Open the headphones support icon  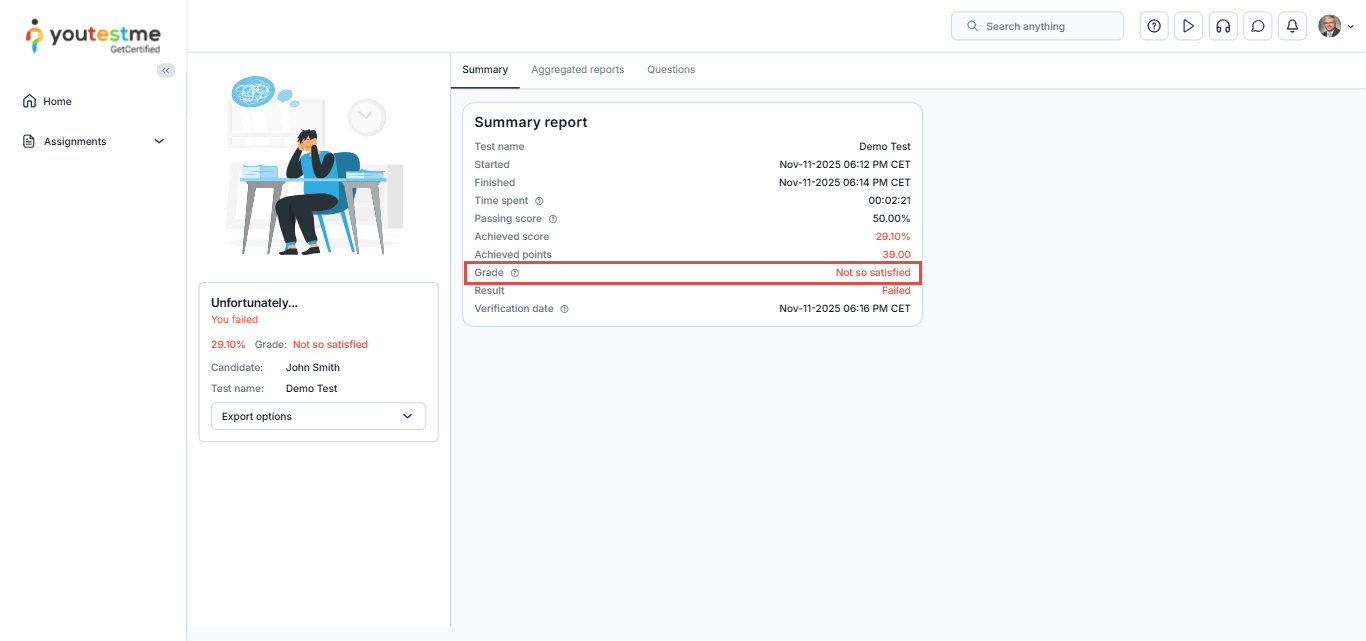1223,26
